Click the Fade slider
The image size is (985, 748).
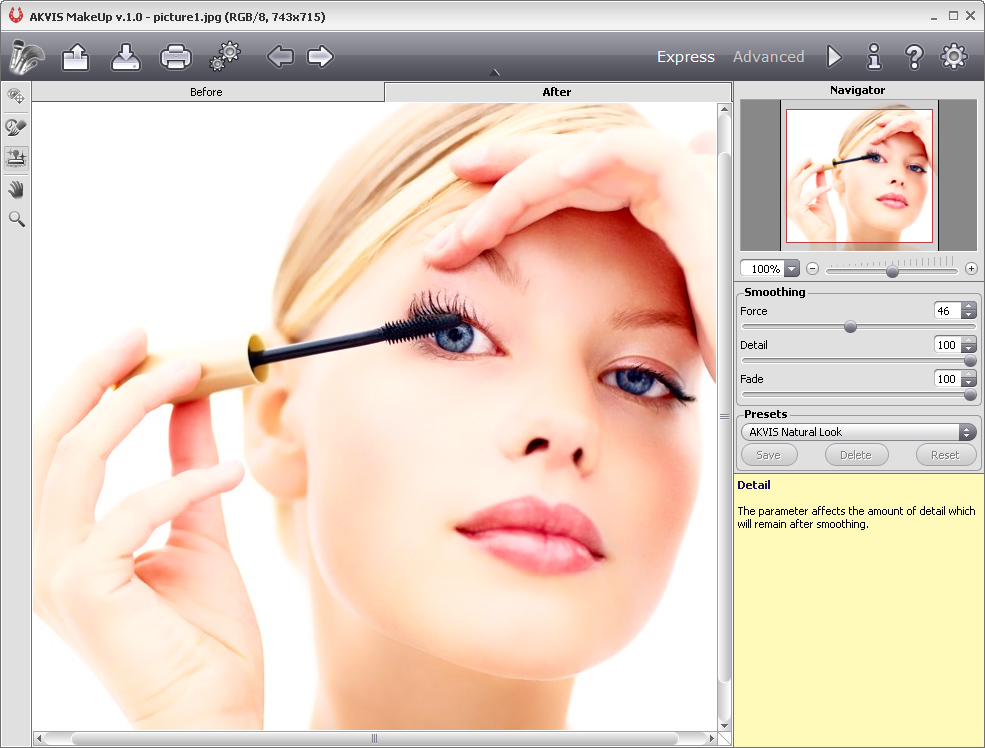[859, 394]
